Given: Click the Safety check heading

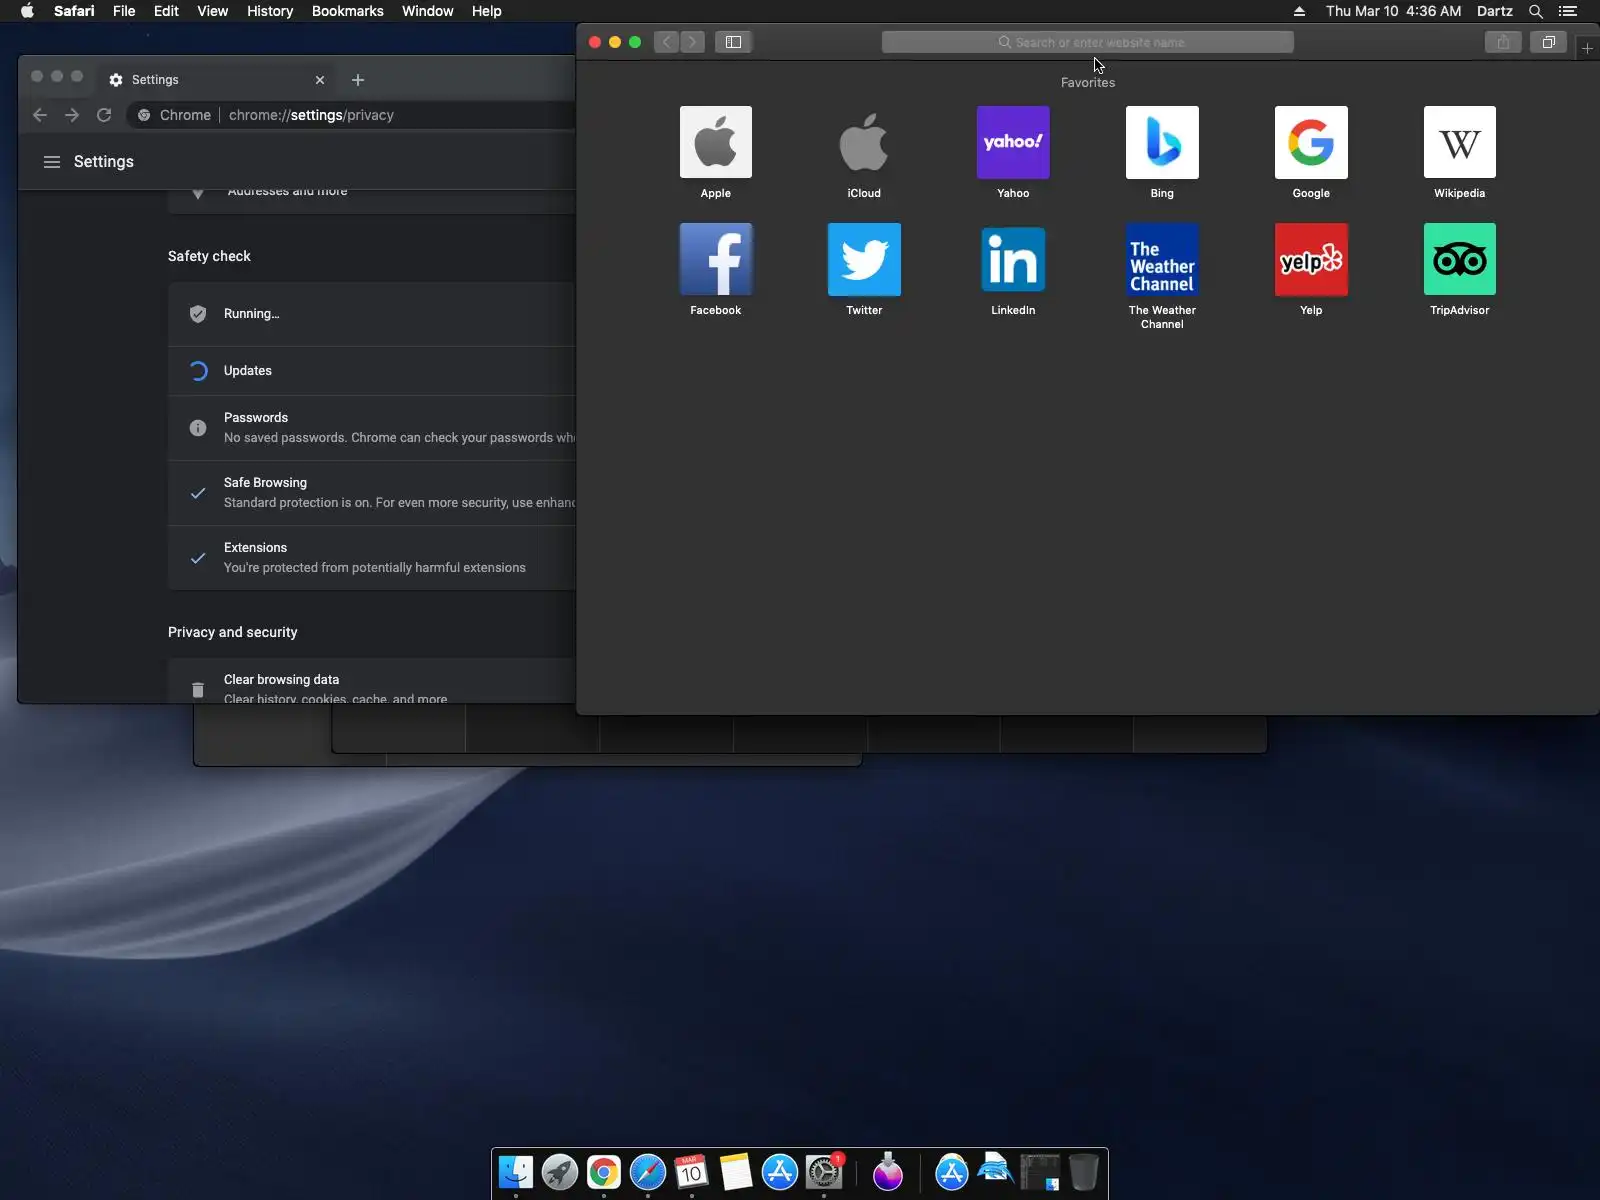Looking at the screenshot, I should [209, 256].
